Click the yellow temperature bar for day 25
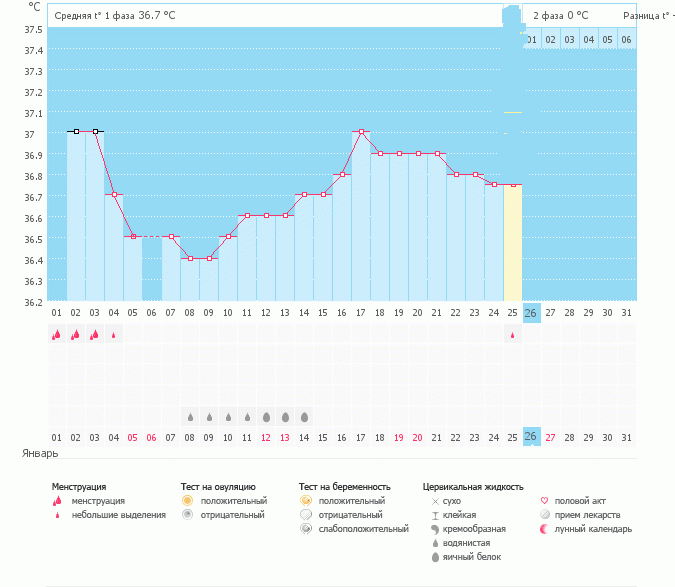675x587 pixels. [x=512, y=242]
